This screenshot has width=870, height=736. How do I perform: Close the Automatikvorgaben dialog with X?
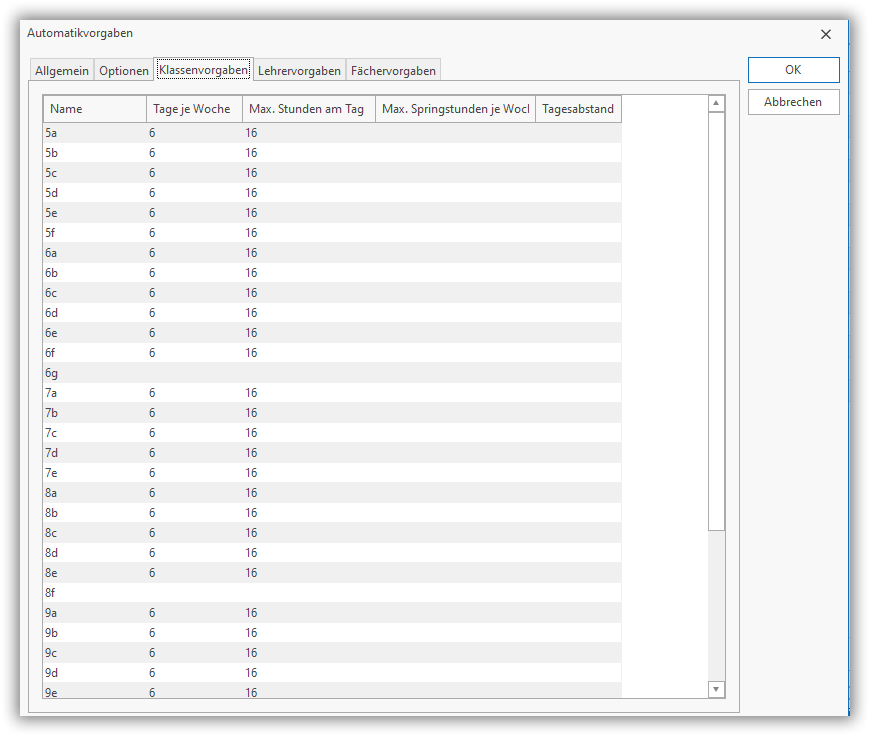point(825,34)
